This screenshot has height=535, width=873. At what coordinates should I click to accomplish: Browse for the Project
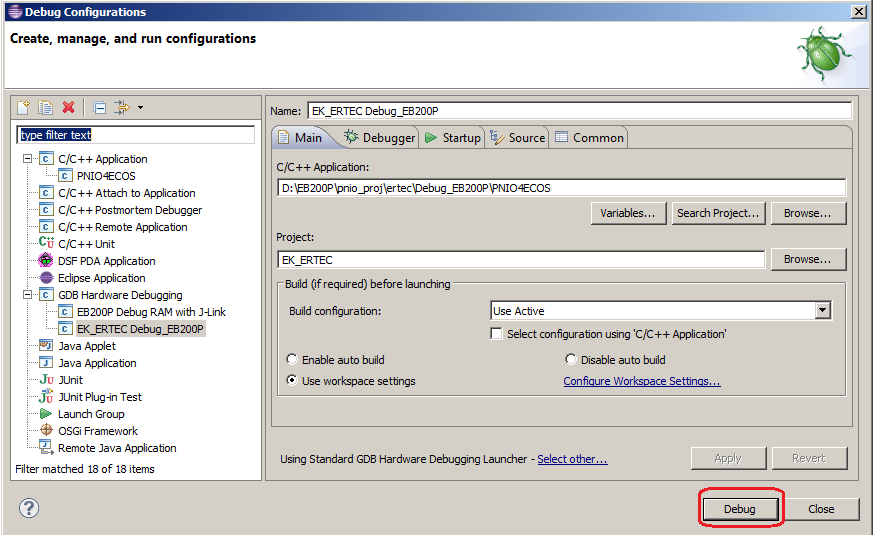[808, 259]
